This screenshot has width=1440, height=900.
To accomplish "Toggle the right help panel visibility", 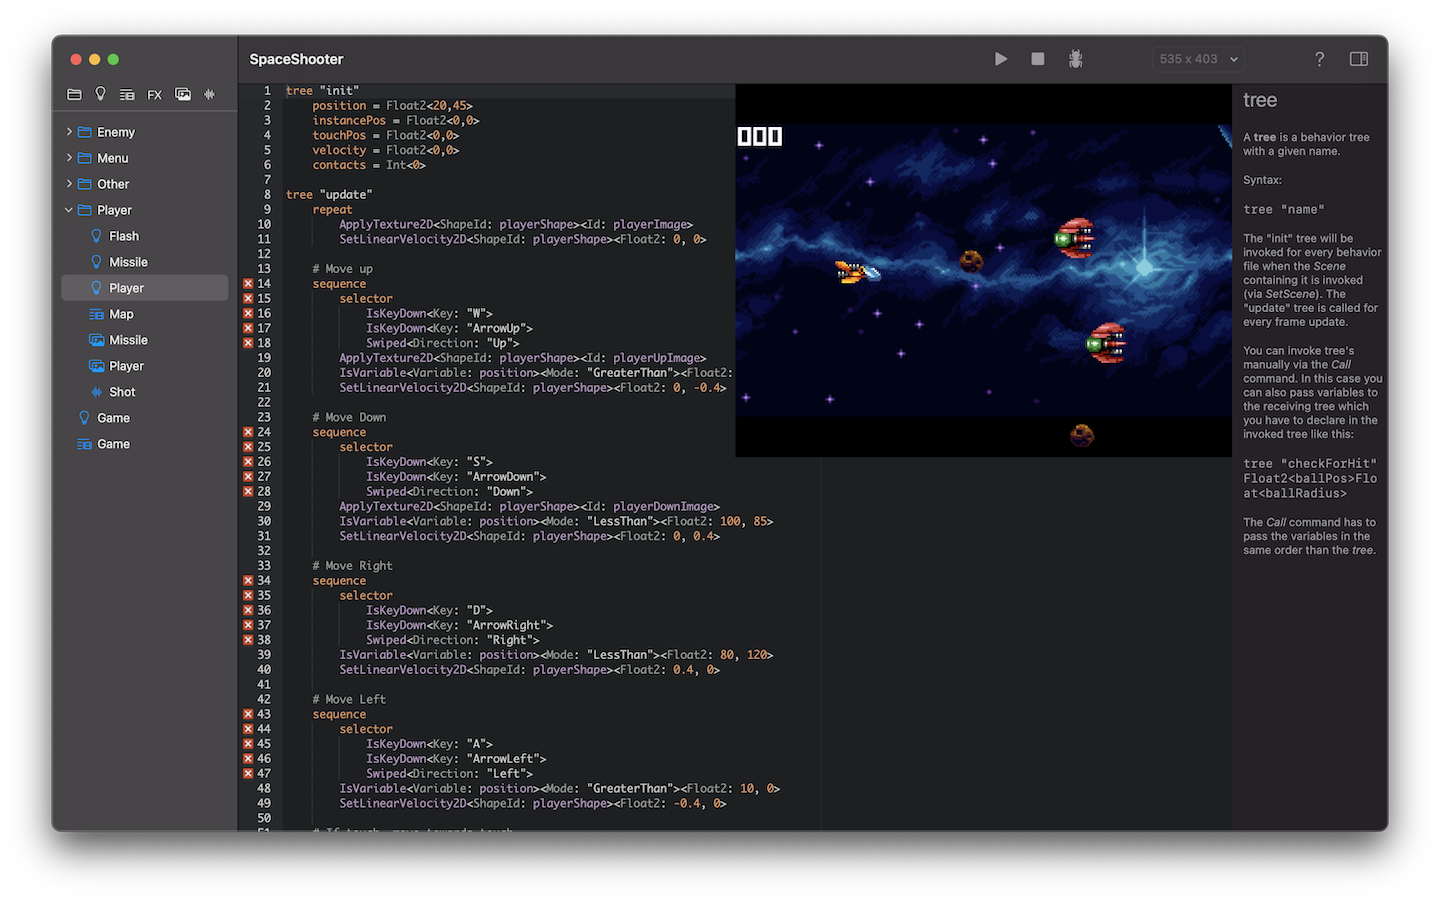I will click(1358, 59).
